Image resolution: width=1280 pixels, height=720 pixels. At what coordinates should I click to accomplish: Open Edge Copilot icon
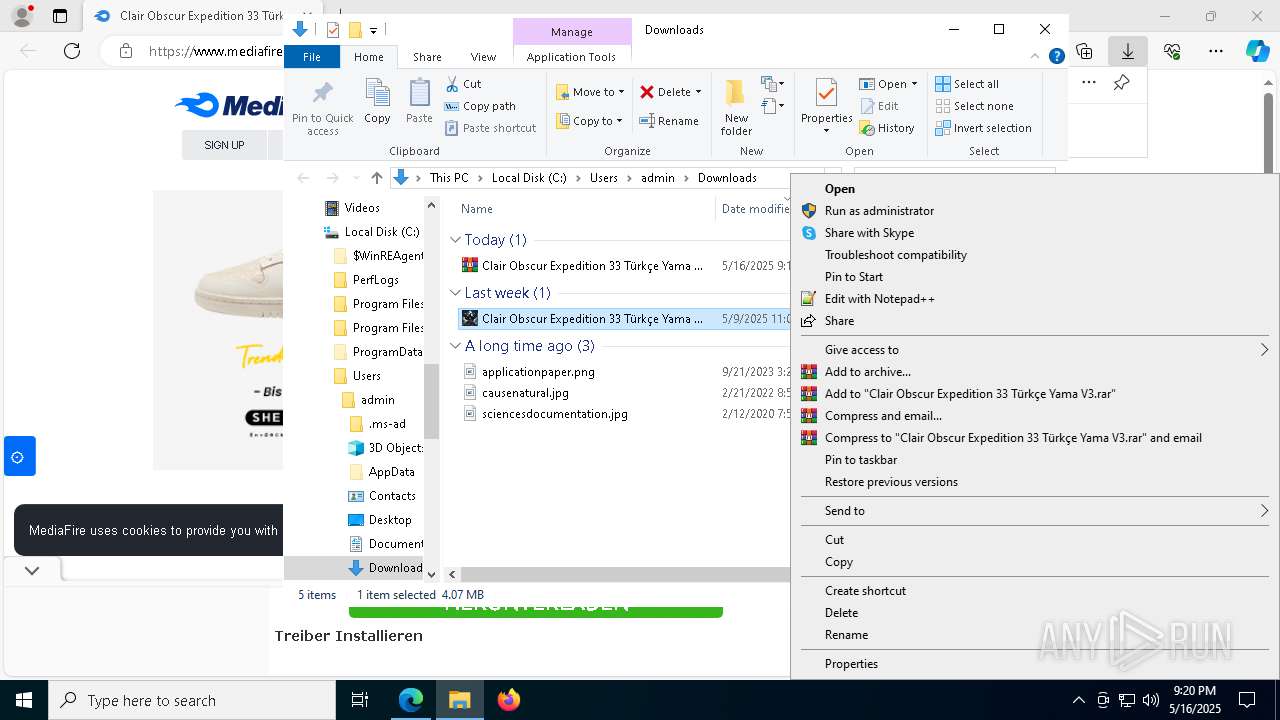click(x=1258, y=51)
